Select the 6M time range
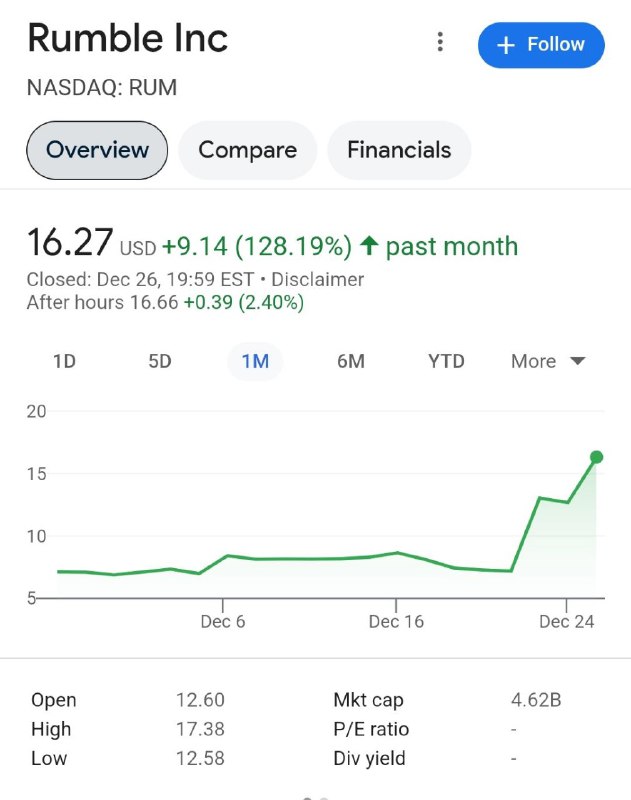Viewport: 631px width, 800px height. tap(351, 361)
